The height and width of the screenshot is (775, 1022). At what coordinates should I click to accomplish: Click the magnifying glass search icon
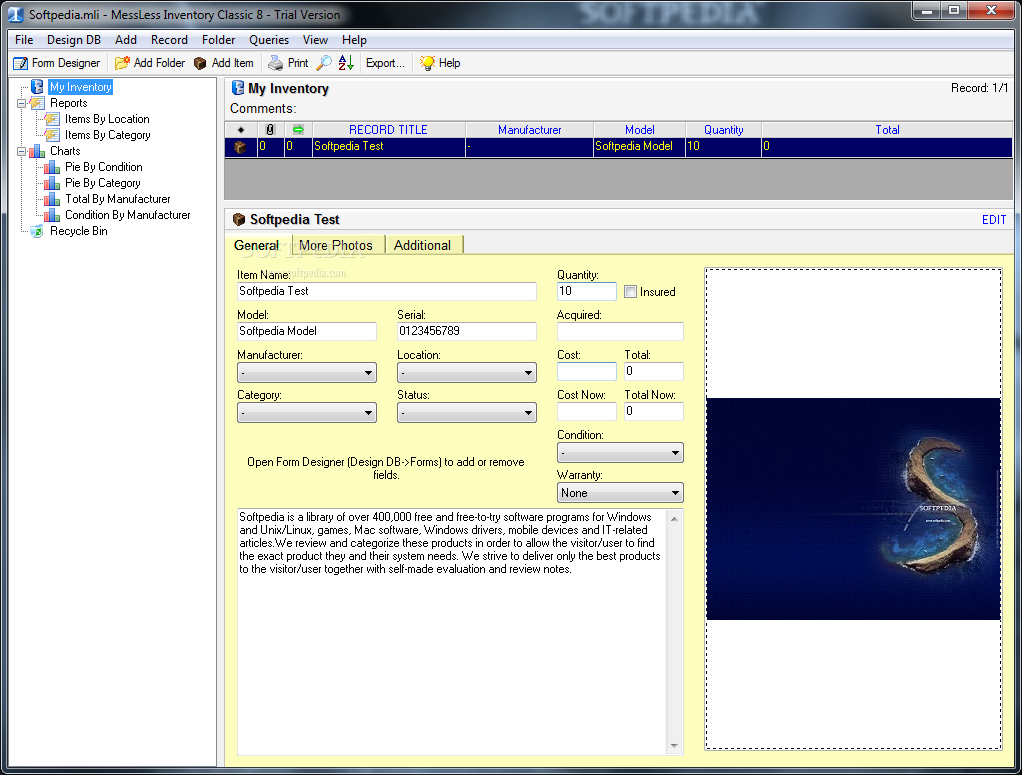(x=324, y=63)
